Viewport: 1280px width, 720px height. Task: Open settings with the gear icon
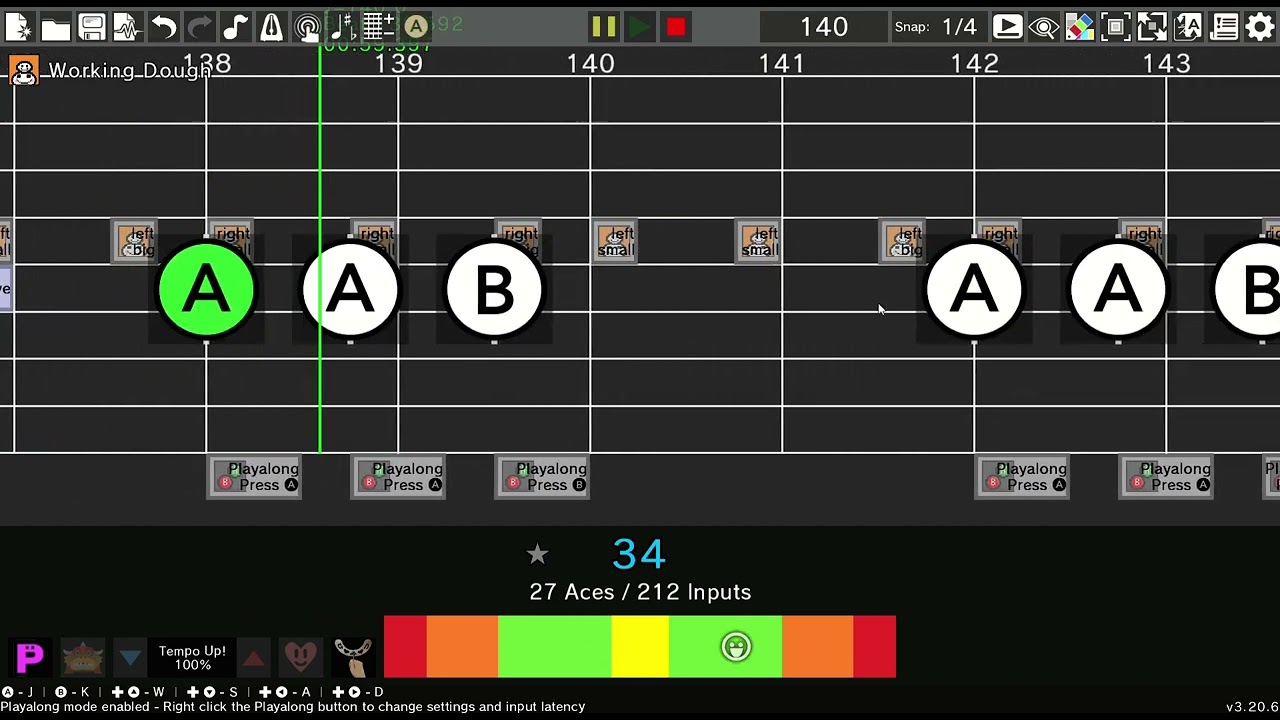point(1259,27)
